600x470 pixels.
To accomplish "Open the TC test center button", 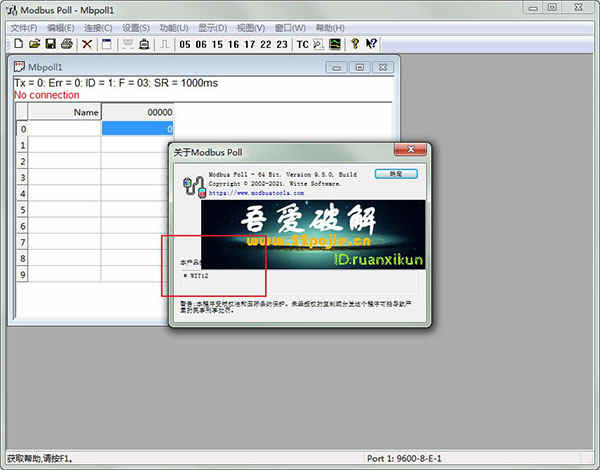I will coord(303,45).
